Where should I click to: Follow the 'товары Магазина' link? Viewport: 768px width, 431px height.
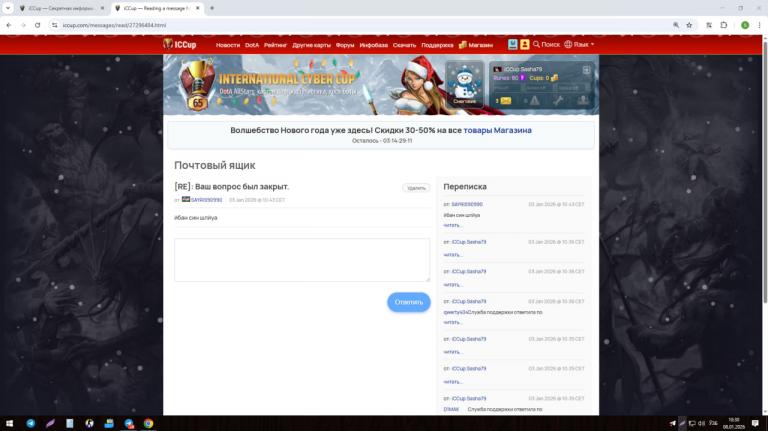point(497,130)
